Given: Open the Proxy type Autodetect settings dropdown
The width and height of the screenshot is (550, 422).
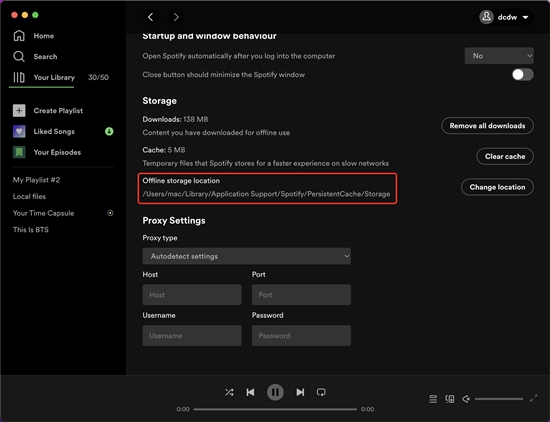Looking at the screenshot, I should 246,256.
